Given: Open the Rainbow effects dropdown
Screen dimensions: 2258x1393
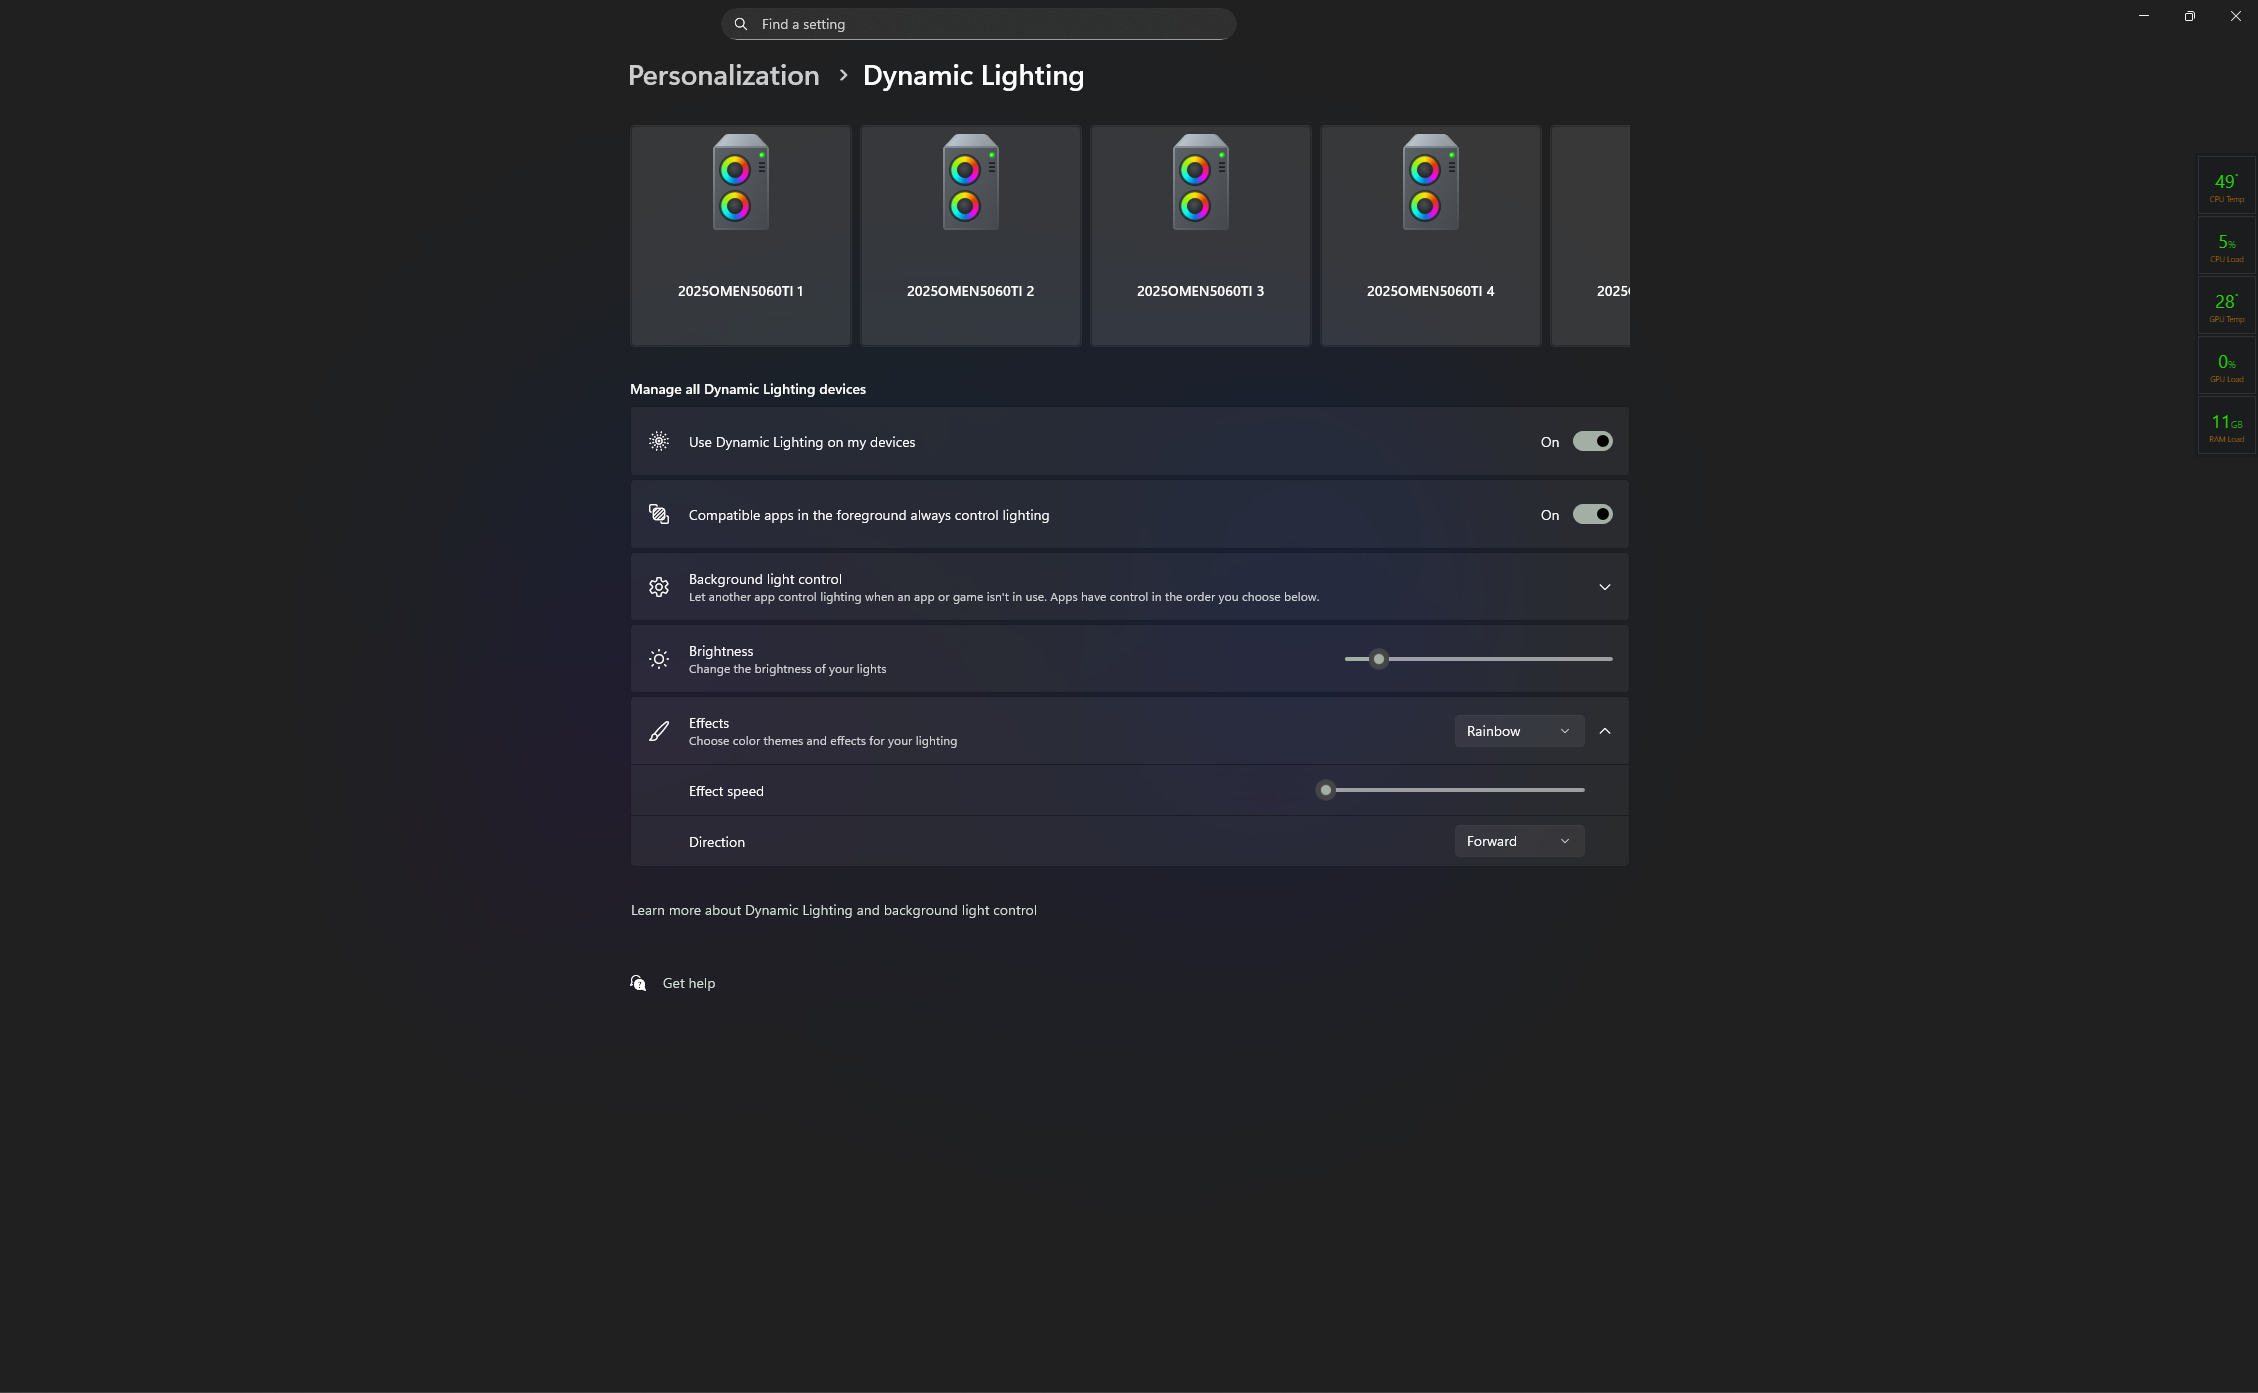Looking at the screenshot, I should (x=1518, y=731).
